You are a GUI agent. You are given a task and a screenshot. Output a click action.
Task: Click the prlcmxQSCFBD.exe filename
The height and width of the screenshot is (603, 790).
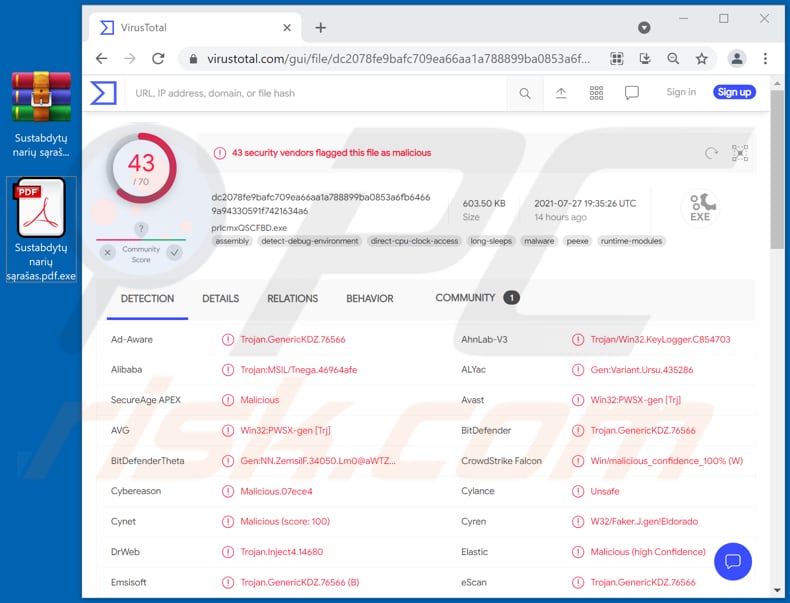click(249, 228)
